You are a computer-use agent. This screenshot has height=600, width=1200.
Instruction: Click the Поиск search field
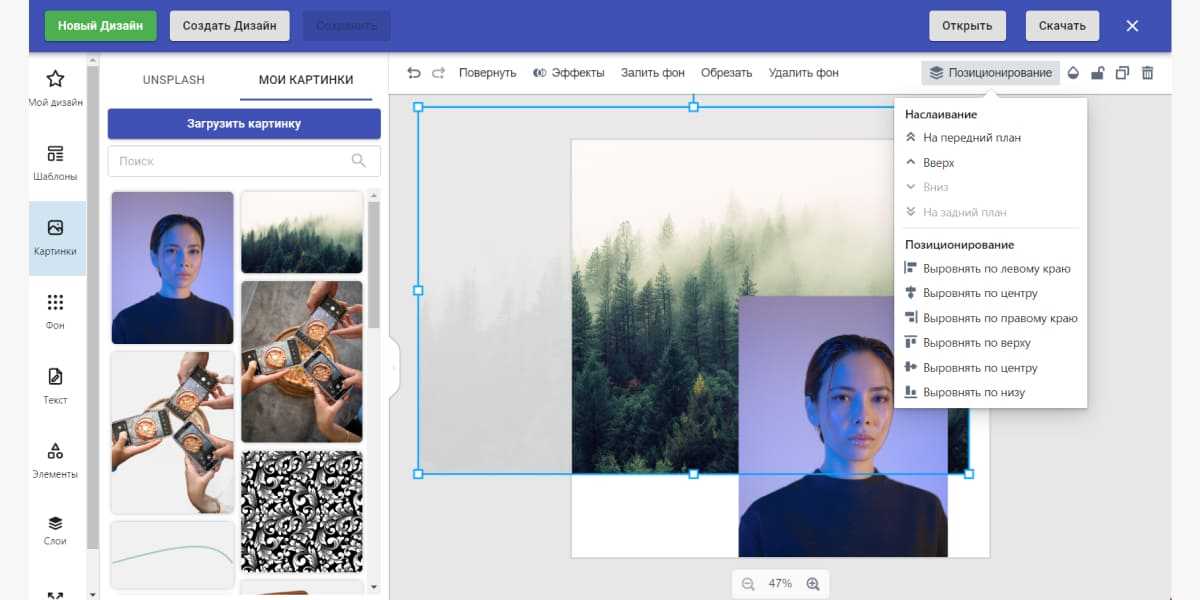click(x=244, y=161)
